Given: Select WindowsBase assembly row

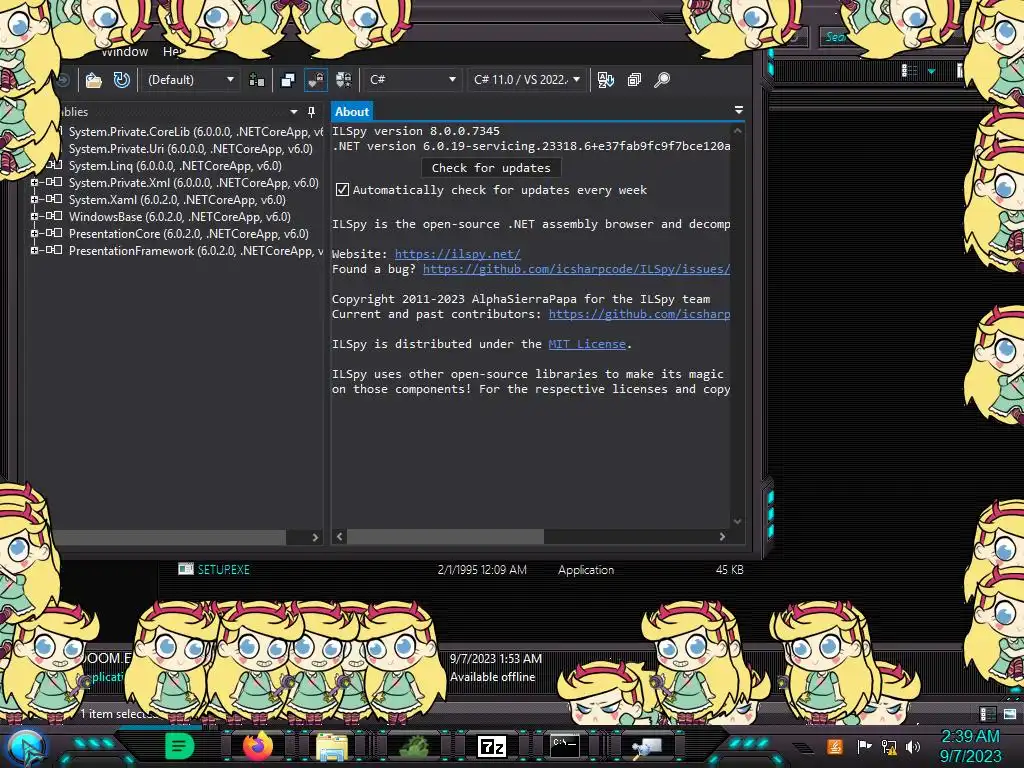Looking at the screenshot, I should pos(180,217).
